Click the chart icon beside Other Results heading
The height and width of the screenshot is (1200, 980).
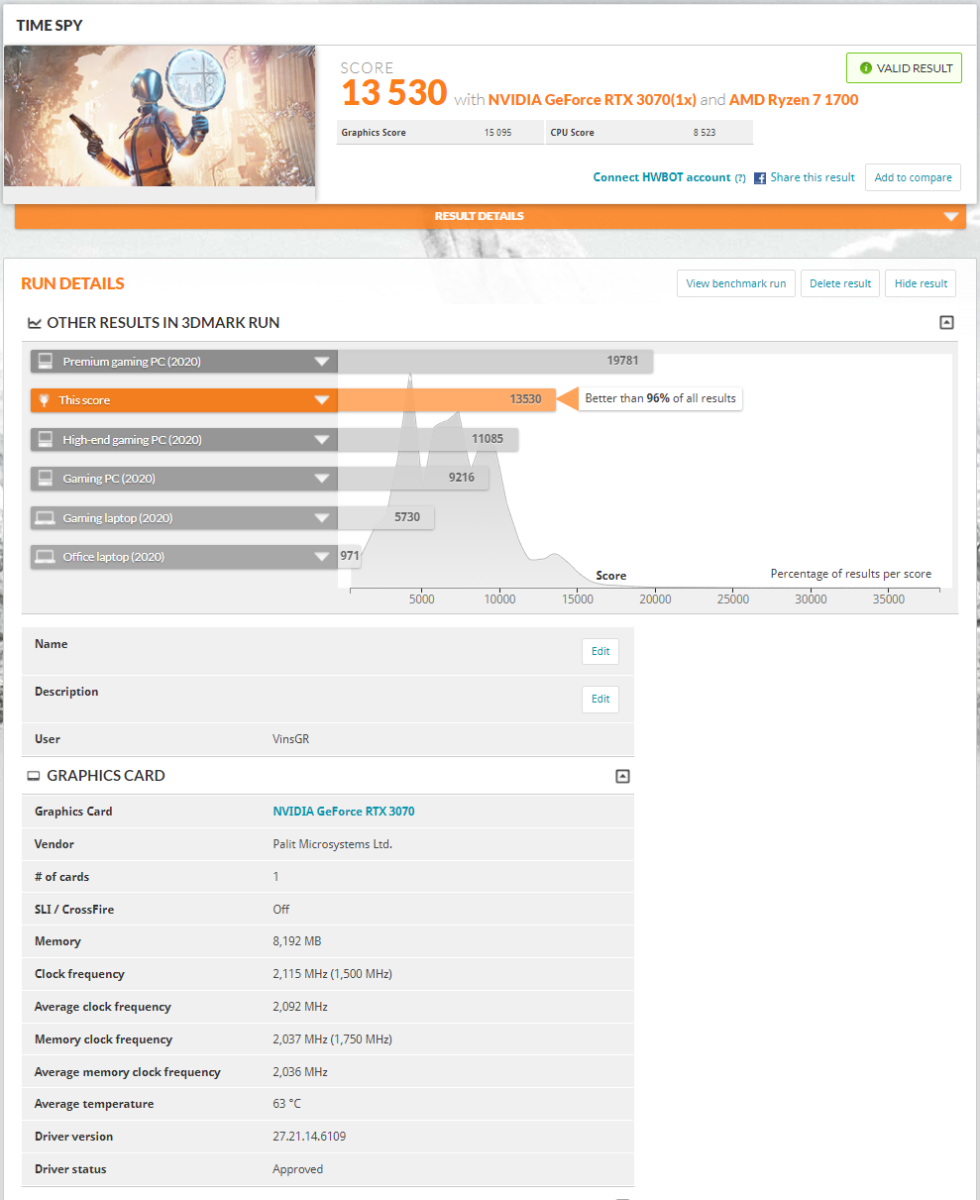tap(34, 323)
